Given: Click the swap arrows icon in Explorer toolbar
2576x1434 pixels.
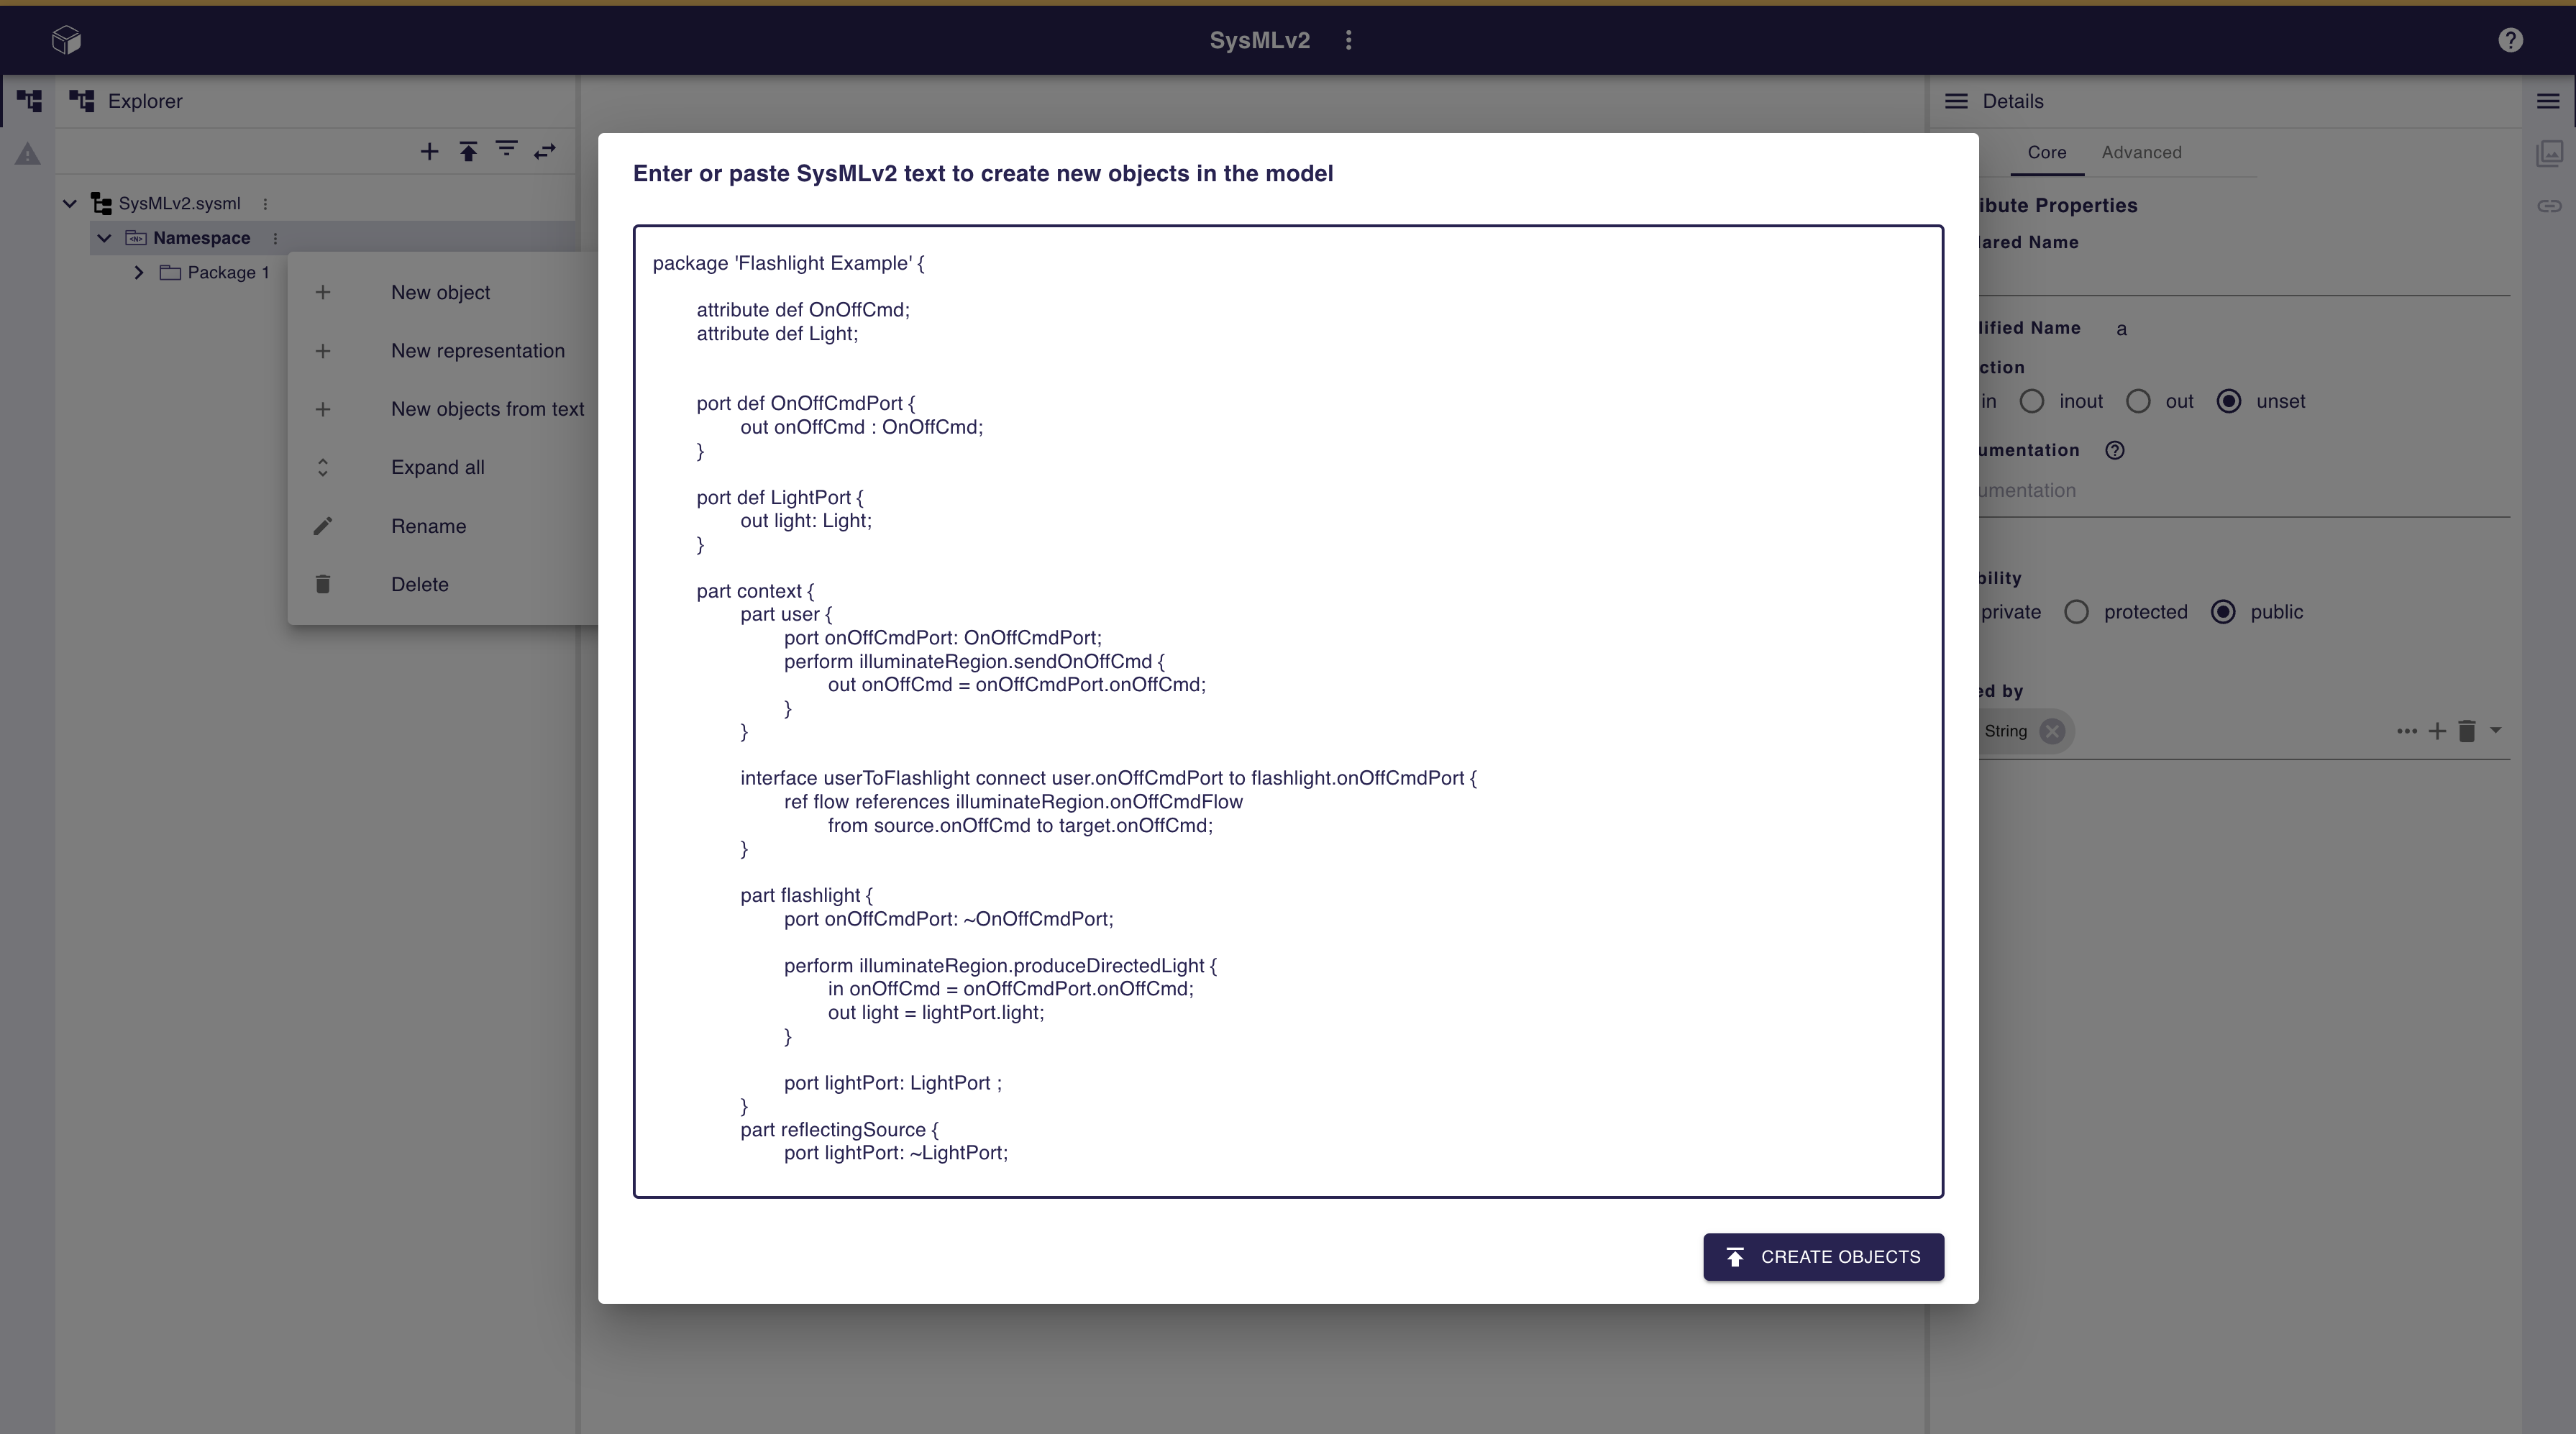Looking at the screenshot, I should click(x=545, y=151).
